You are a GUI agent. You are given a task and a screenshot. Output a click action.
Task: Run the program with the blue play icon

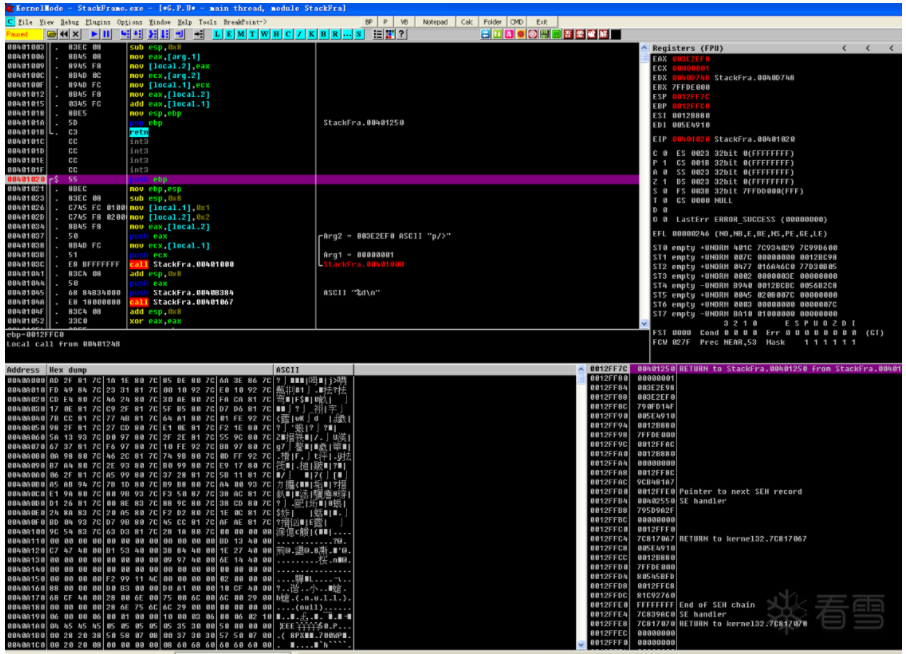pyautogui.click(x=94, y=35)
